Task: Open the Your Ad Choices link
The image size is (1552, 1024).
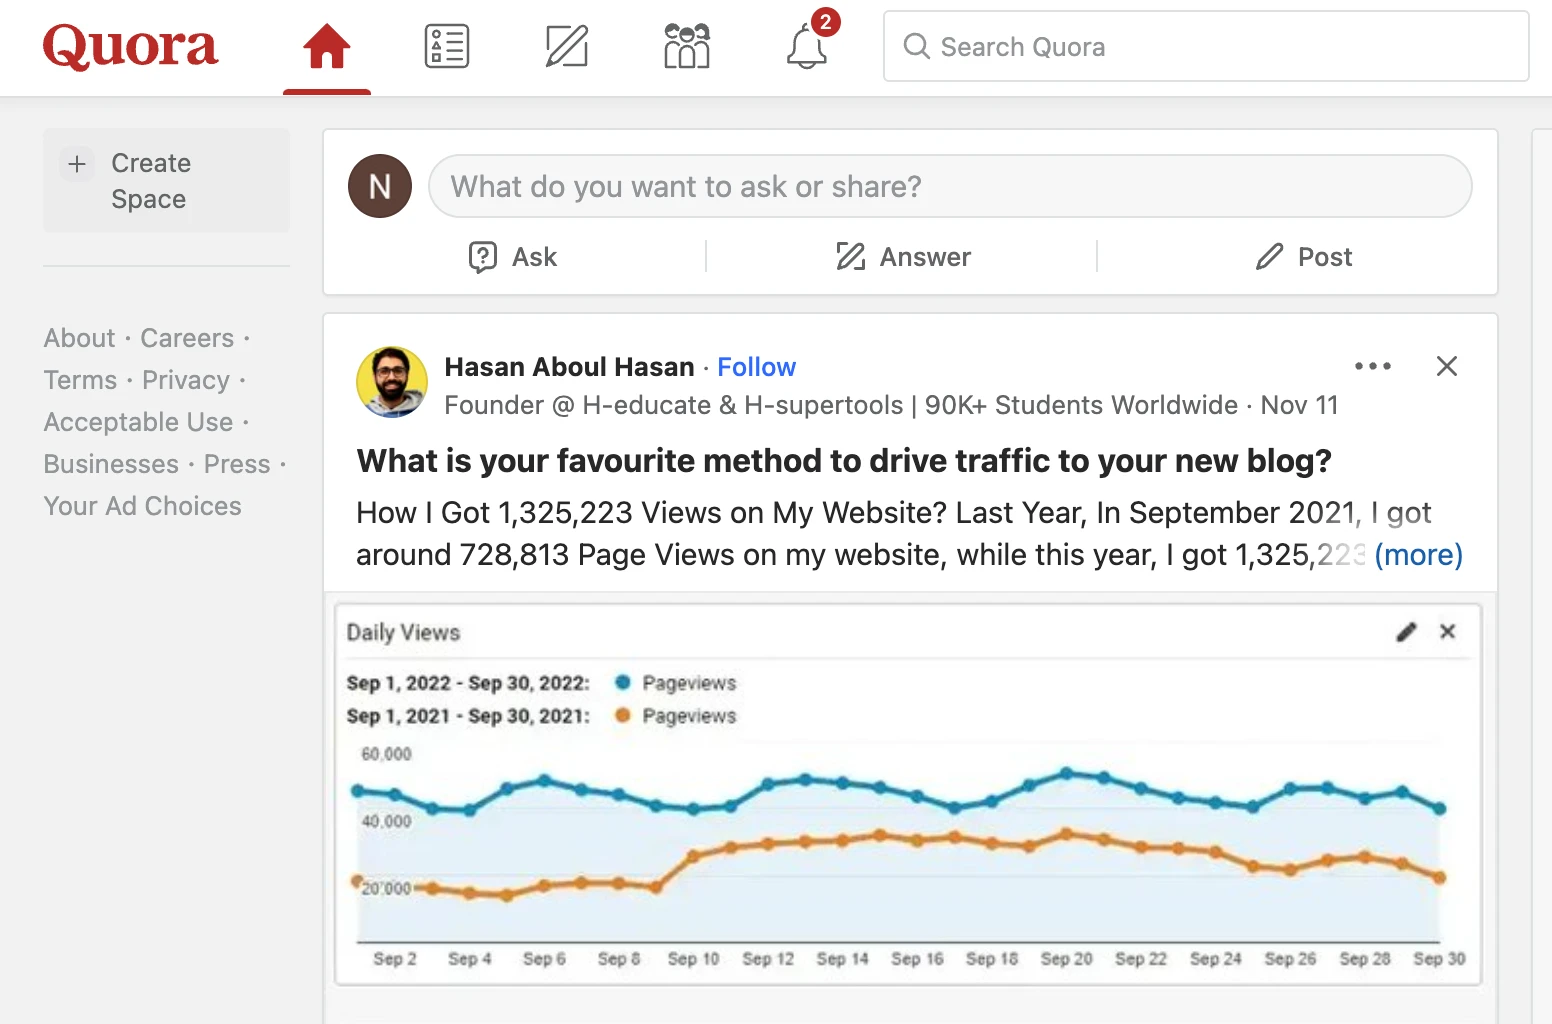Action: 142,506
